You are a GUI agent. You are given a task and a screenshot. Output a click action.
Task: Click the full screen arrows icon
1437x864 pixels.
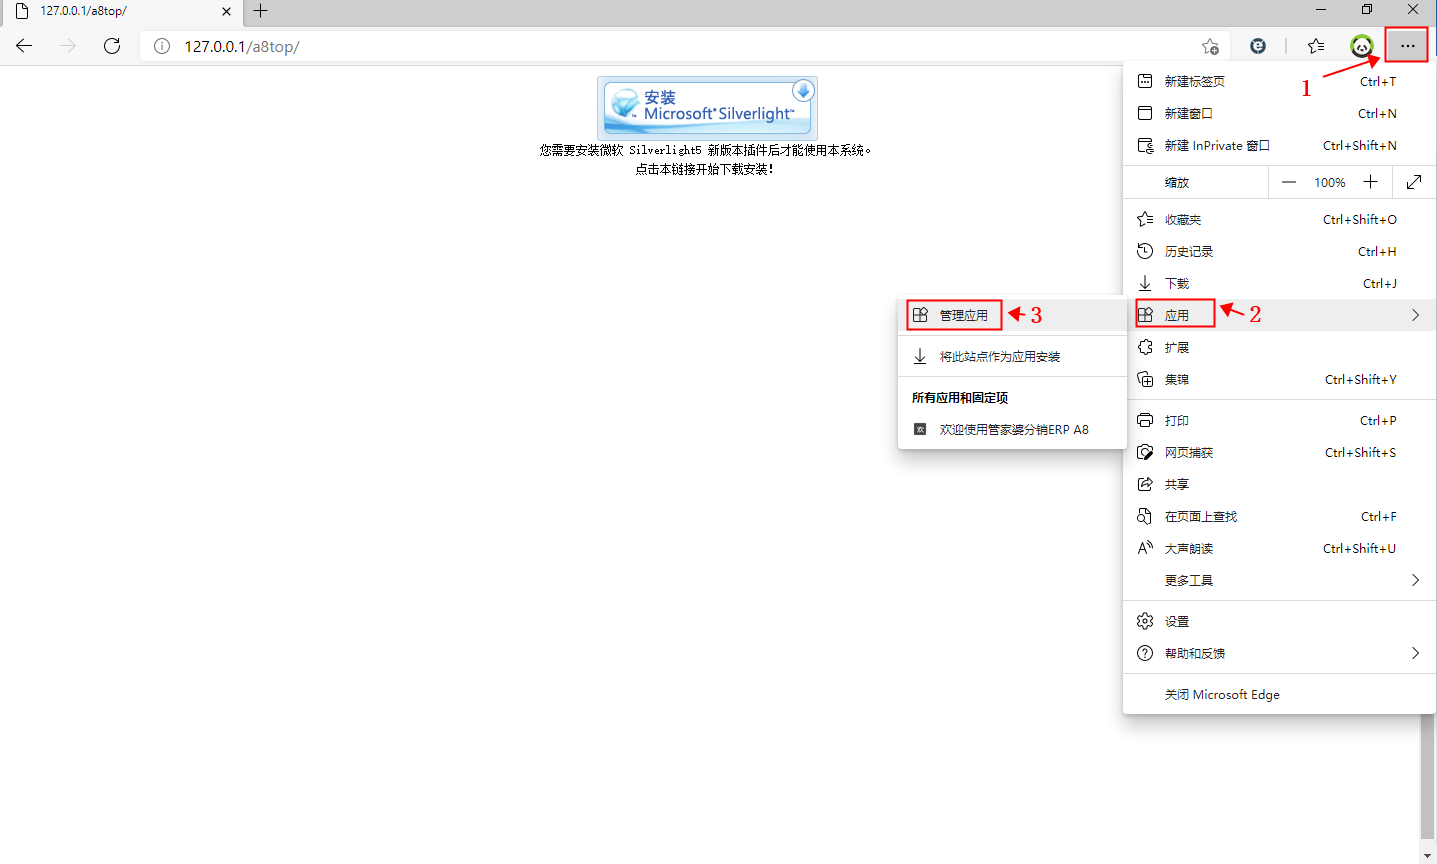tap(1414, 182)
